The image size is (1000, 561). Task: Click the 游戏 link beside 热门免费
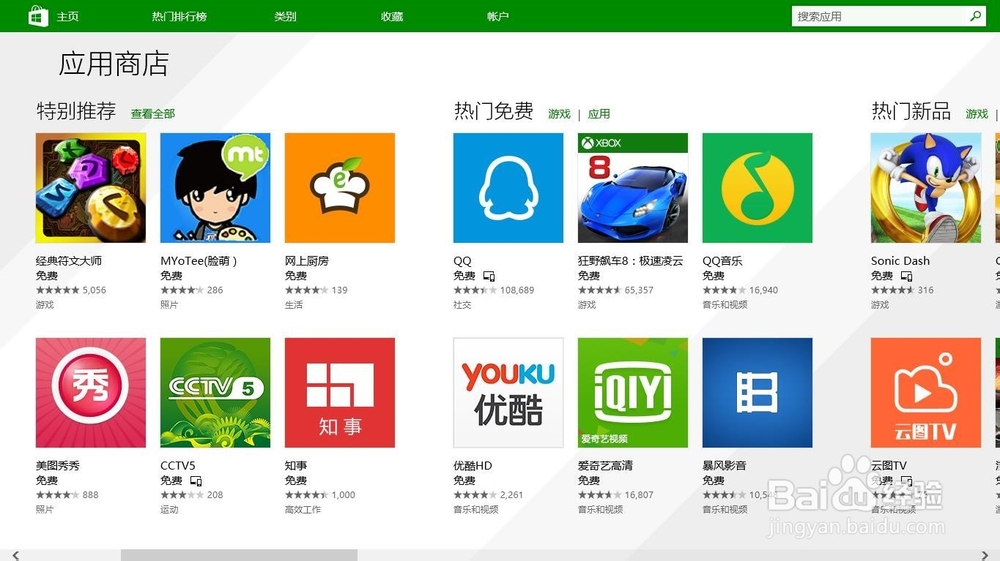pos(559,114)
